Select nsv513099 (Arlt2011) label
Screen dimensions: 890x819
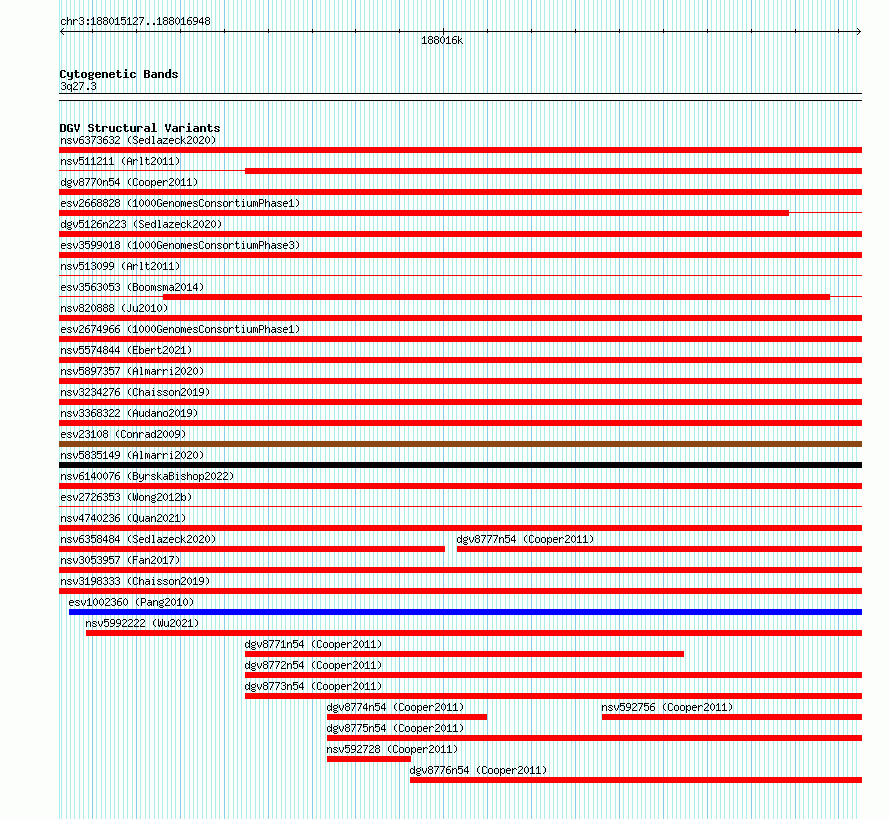tap(120, 266)
